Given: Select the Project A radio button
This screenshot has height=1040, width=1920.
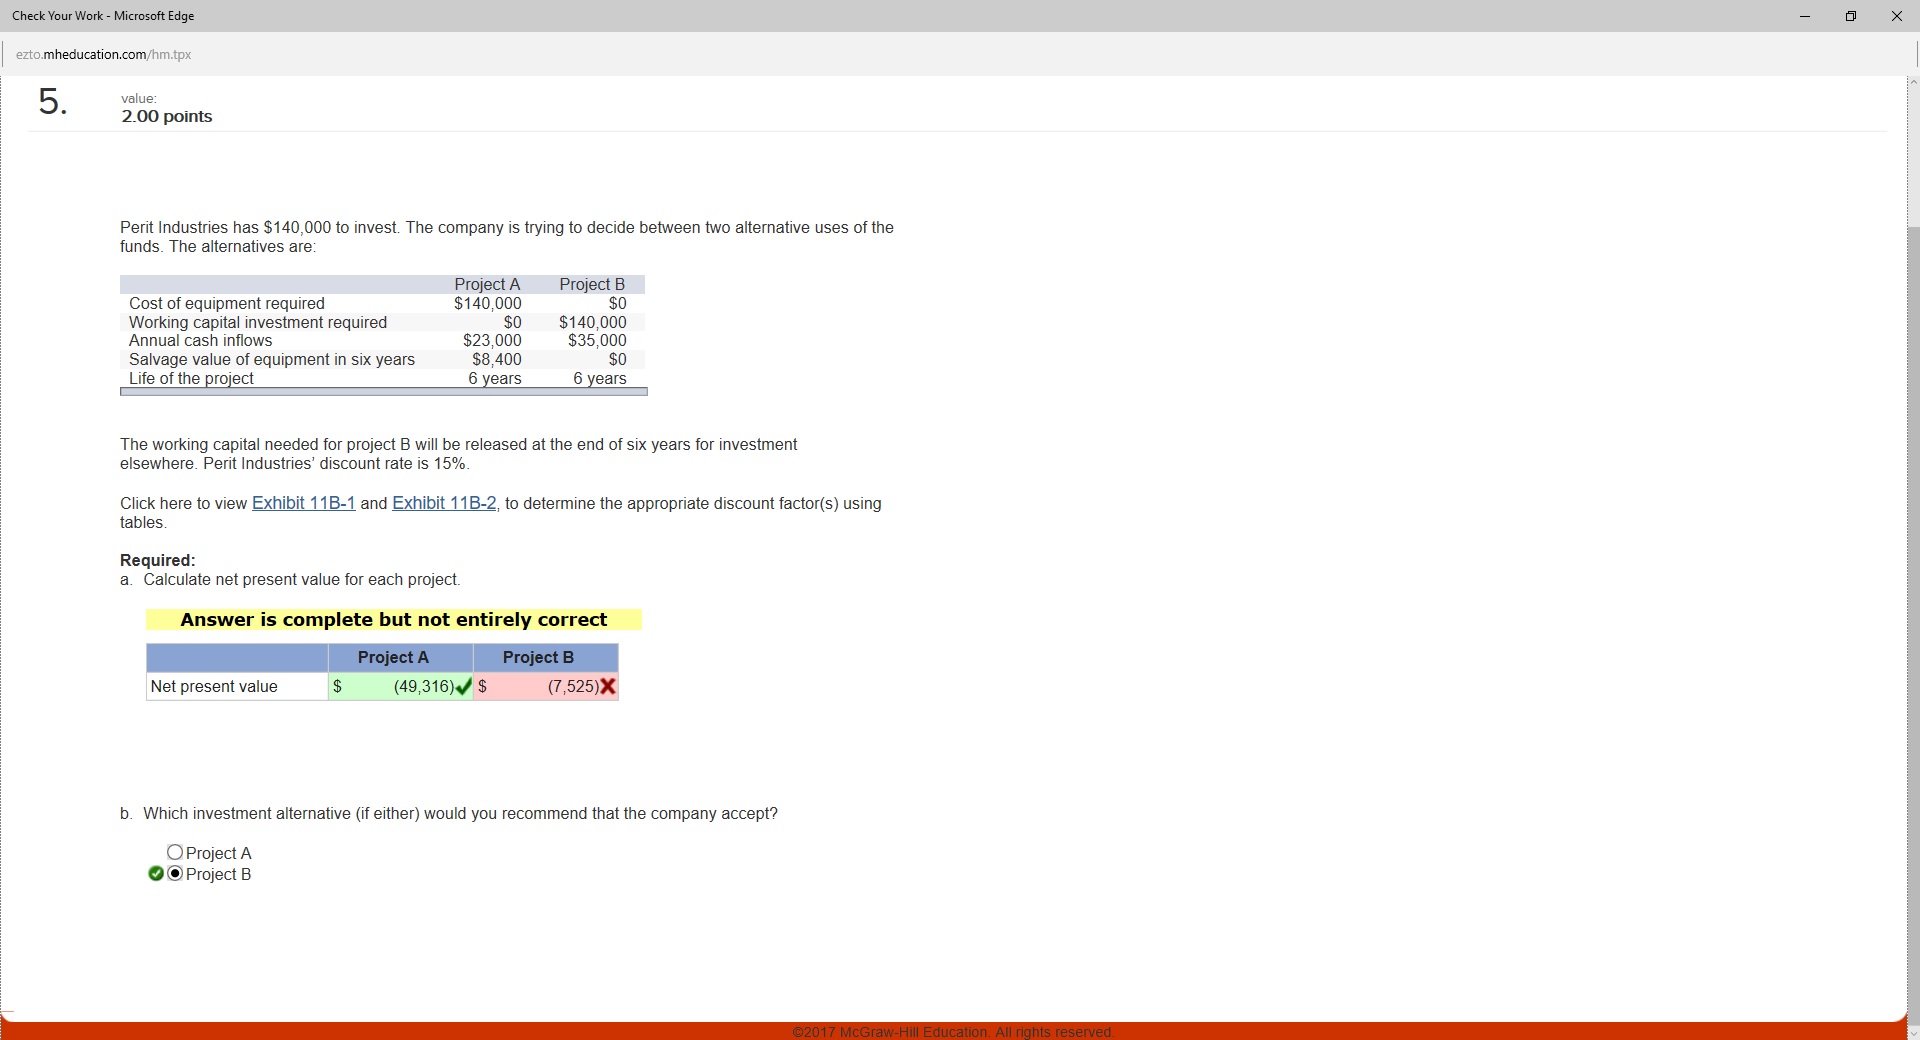Looking at the screenshot, I should [175, 853].
